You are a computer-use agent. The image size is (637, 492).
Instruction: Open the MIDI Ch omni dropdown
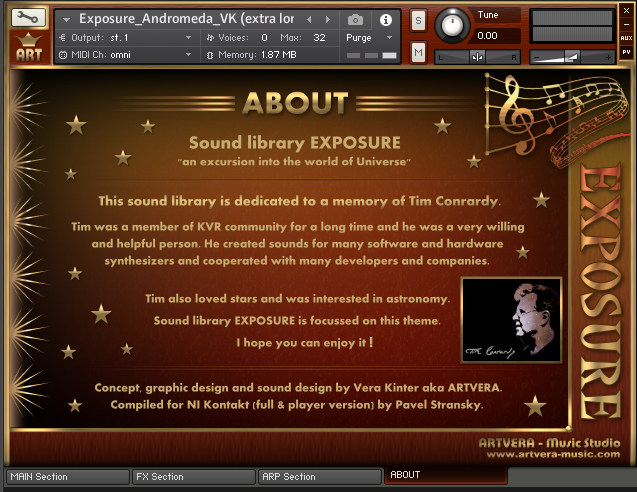tap(126, 55)
